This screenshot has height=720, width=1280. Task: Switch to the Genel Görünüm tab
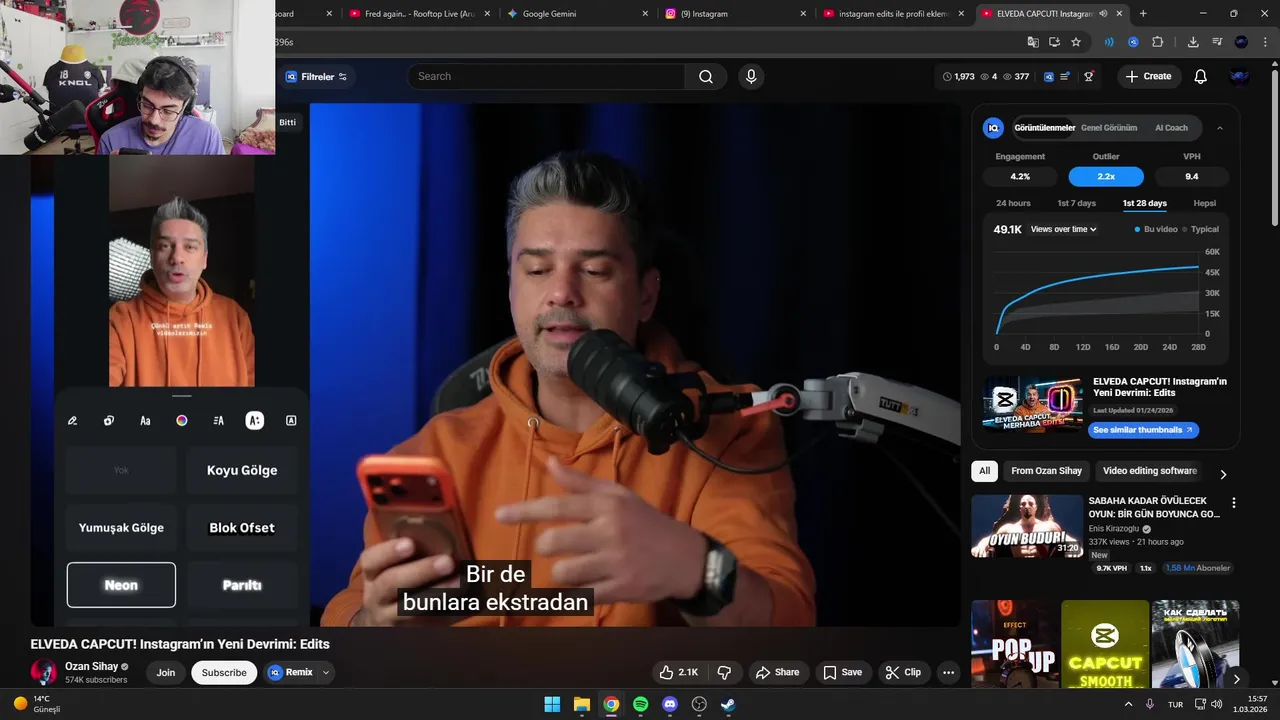[x=1109, y=128]
